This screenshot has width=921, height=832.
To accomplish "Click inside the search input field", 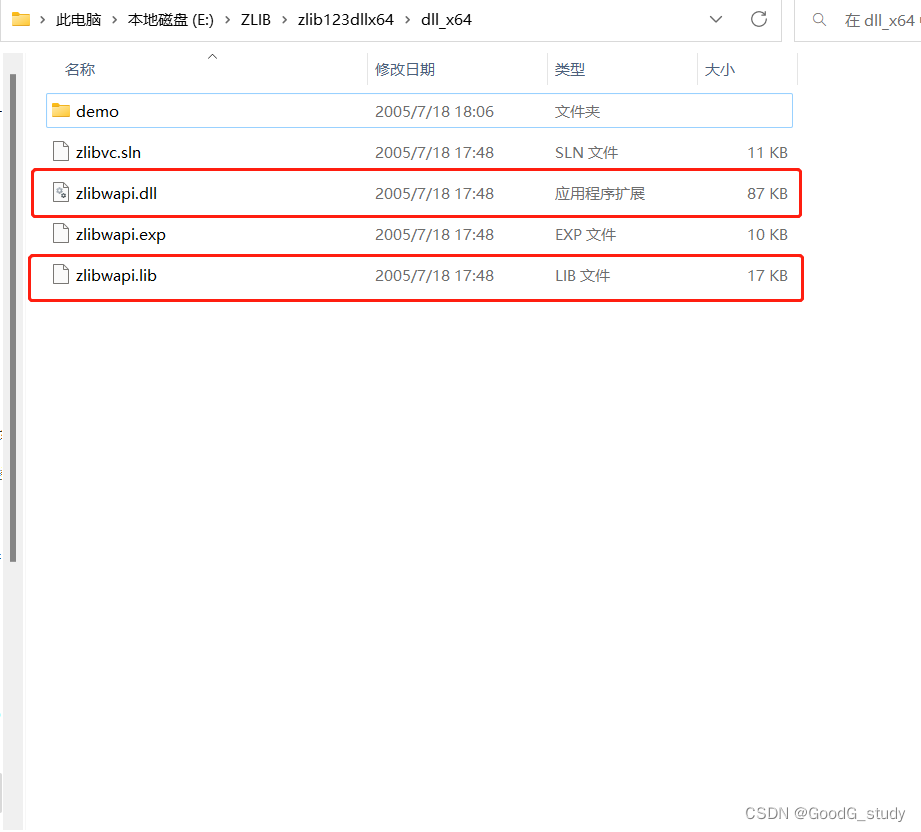I will 875,19.
